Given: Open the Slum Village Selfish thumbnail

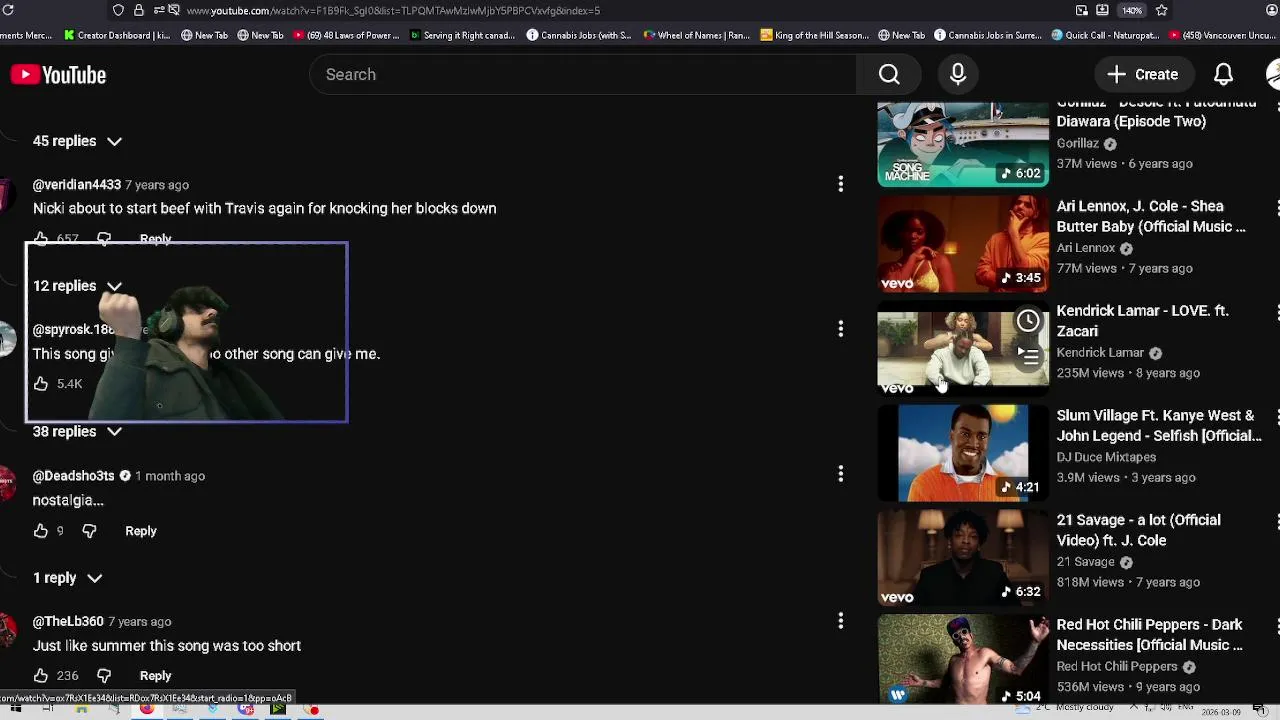Looking at the screenshot, I should tap(963, 453).
